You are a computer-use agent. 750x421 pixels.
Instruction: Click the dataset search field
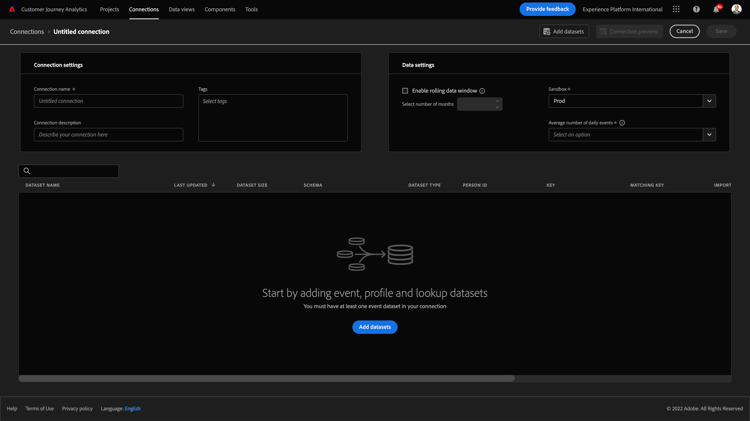[x=68, y=171]
